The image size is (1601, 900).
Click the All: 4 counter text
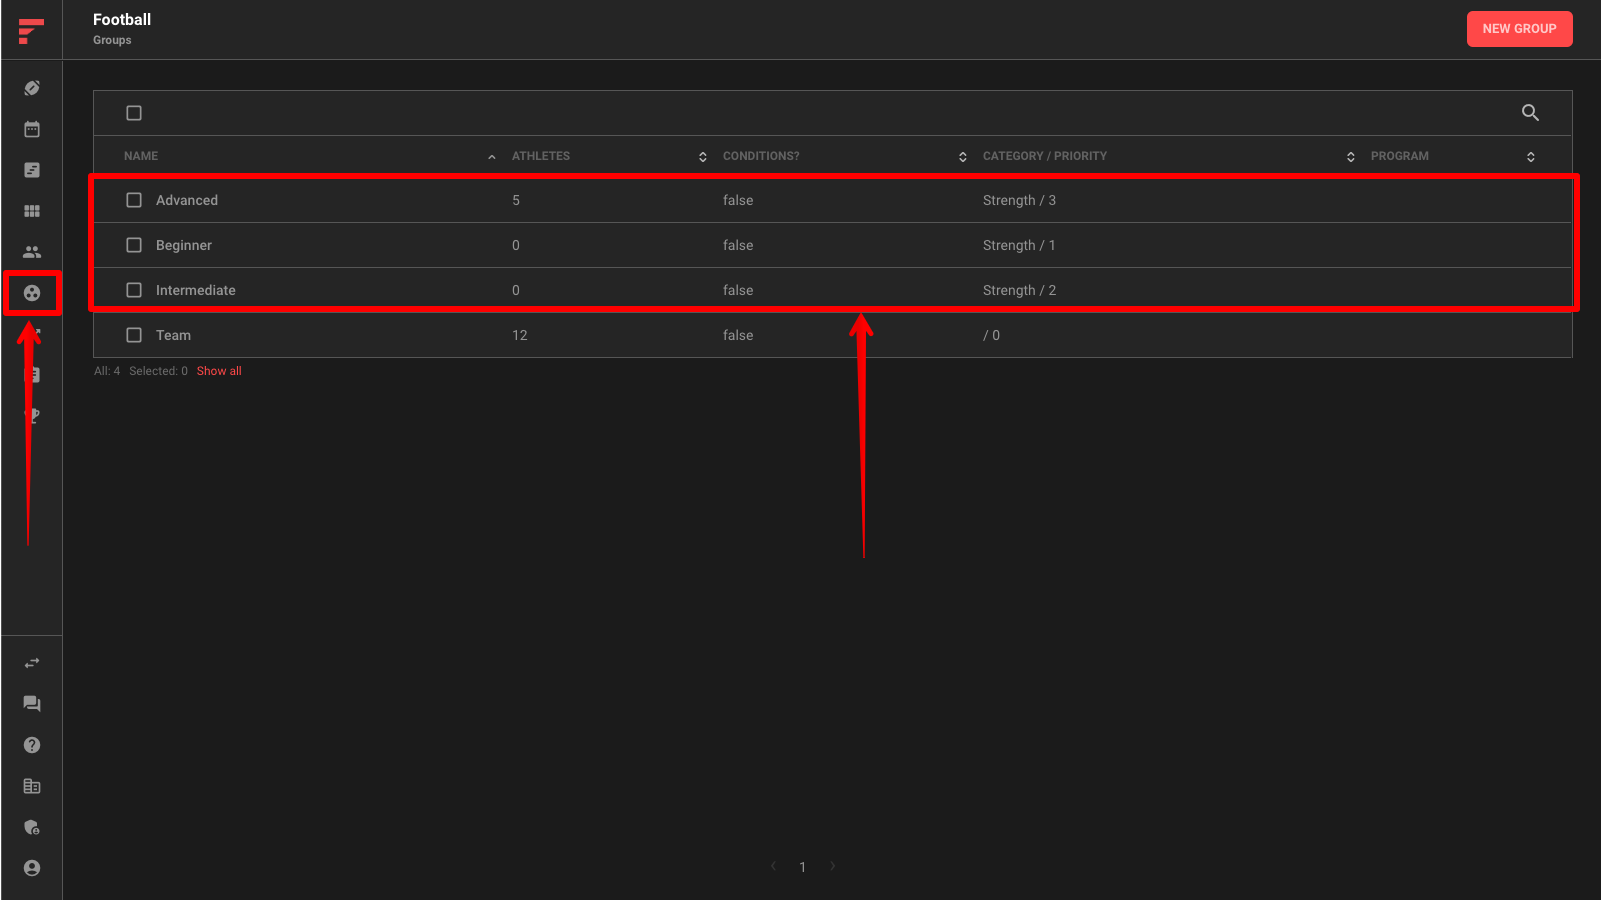(107, 371)
